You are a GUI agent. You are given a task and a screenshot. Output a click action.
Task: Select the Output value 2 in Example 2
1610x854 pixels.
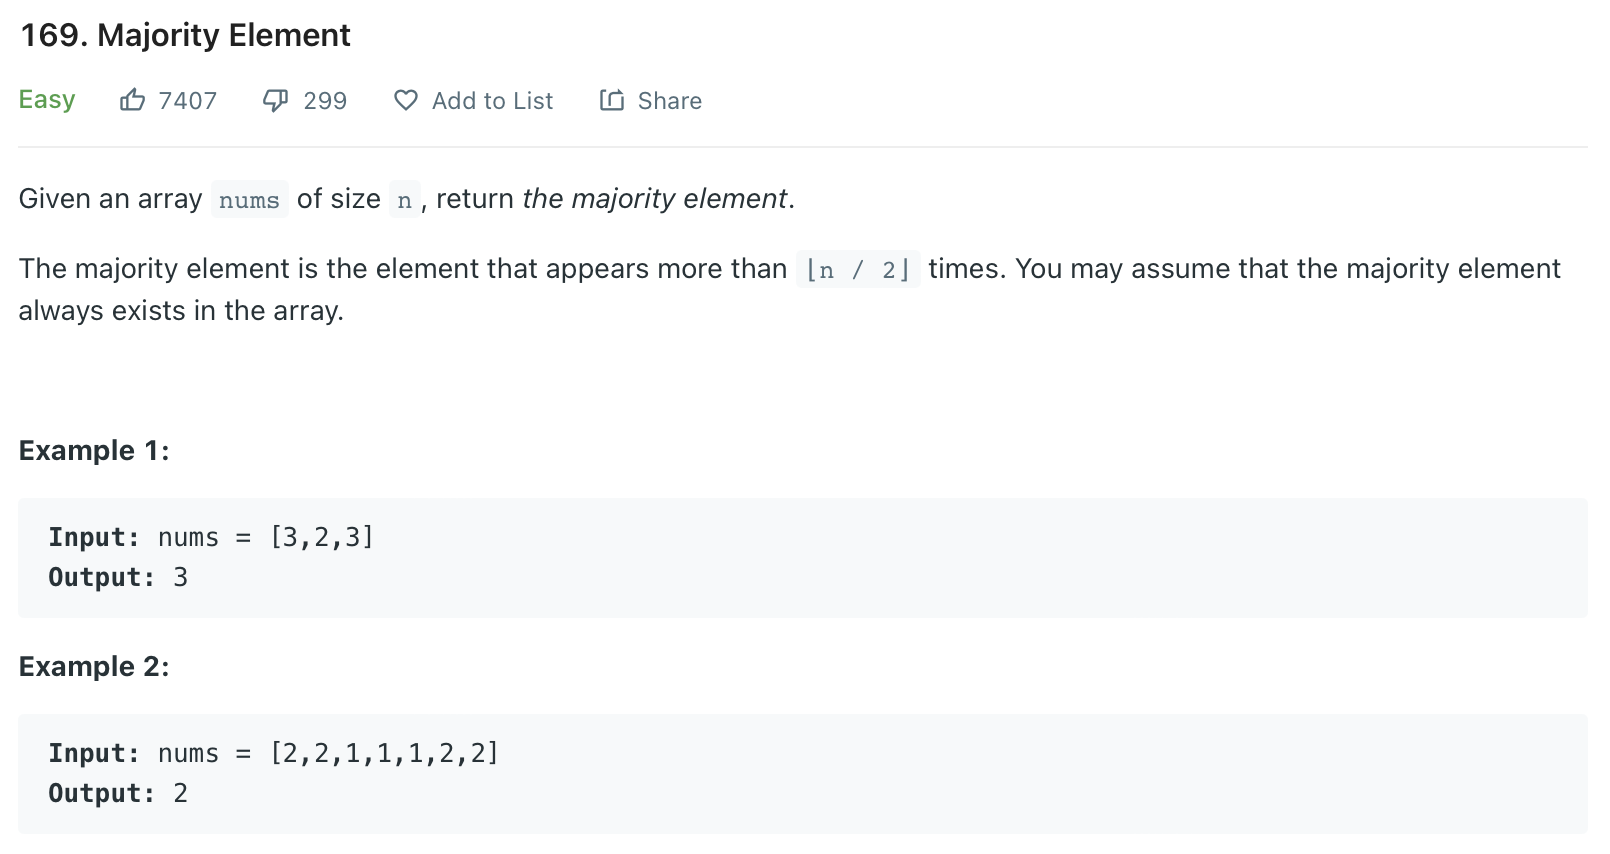180,792
